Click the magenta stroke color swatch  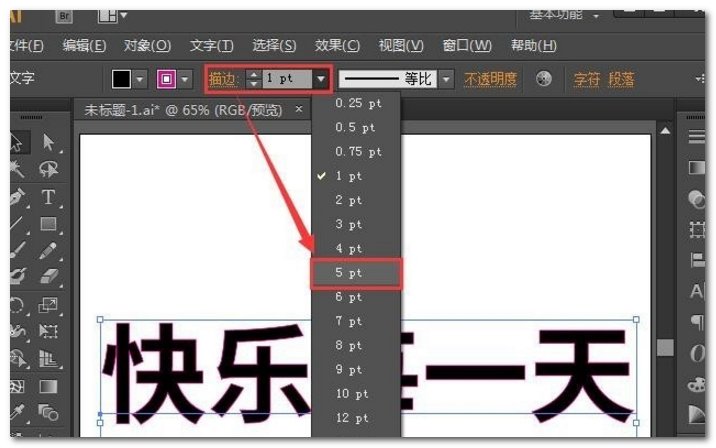coord(167,79)
